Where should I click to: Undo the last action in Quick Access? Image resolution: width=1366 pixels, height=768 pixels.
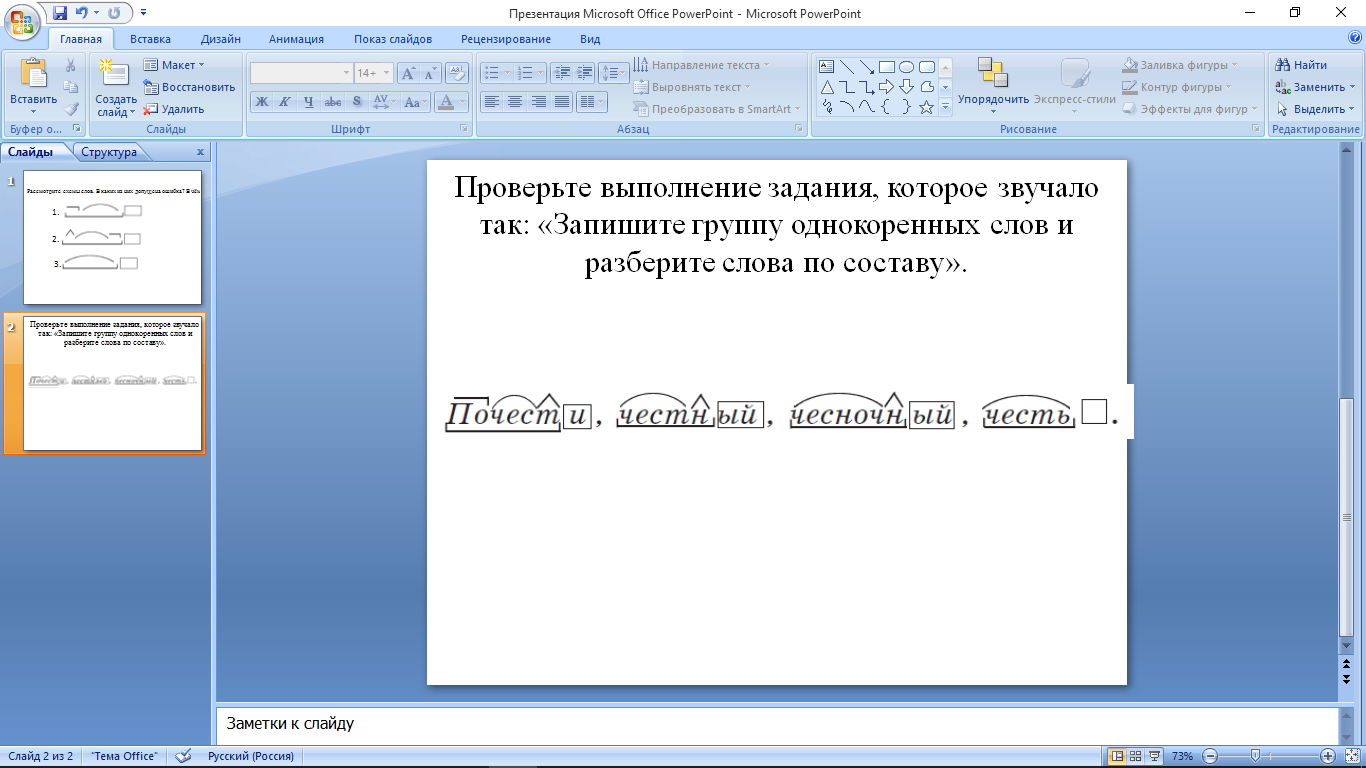(81, 13)
